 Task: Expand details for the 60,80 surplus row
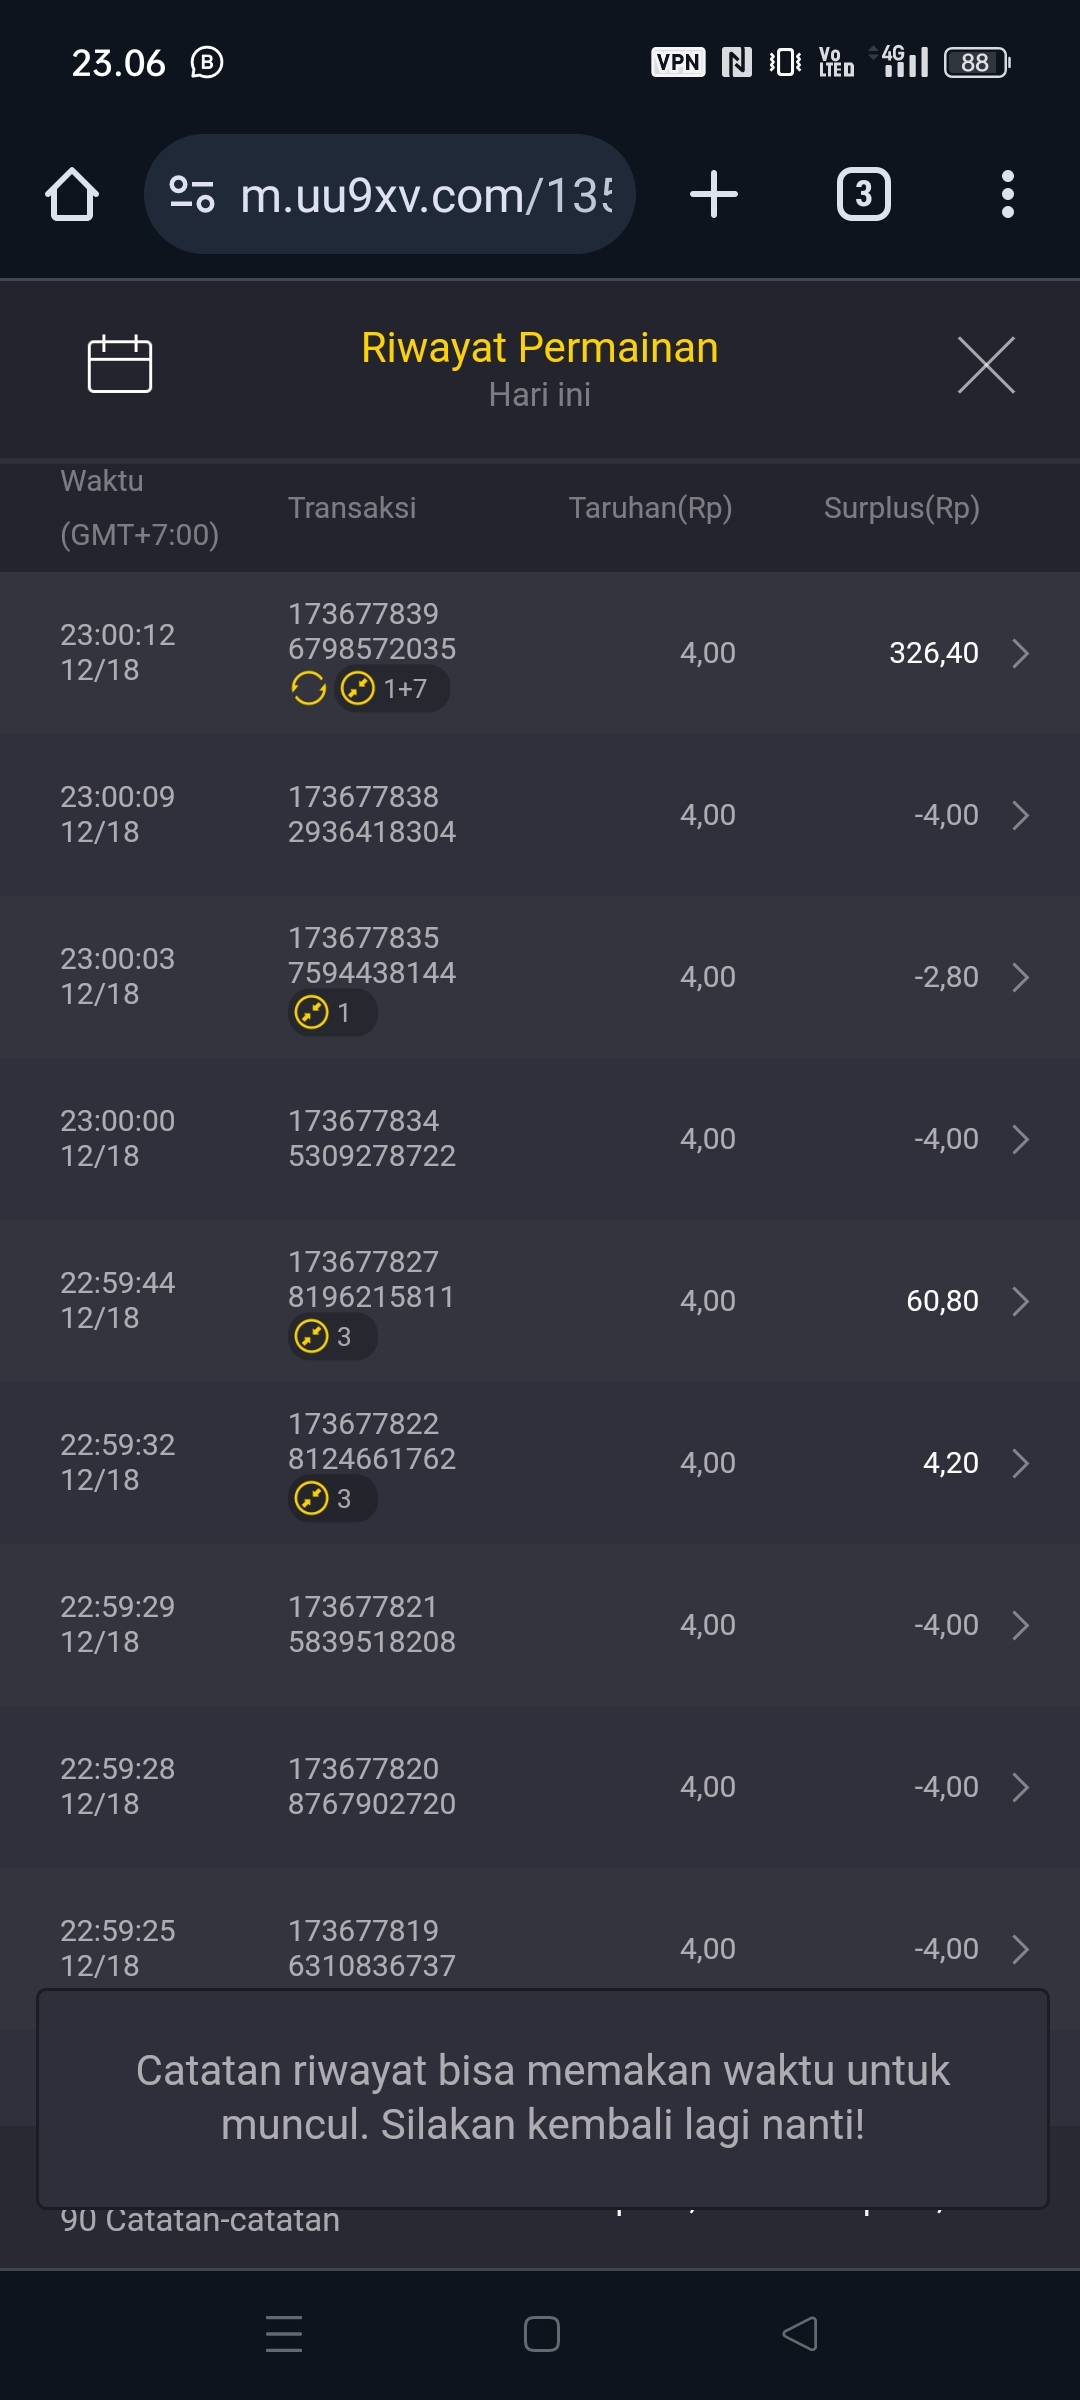1020,1301
